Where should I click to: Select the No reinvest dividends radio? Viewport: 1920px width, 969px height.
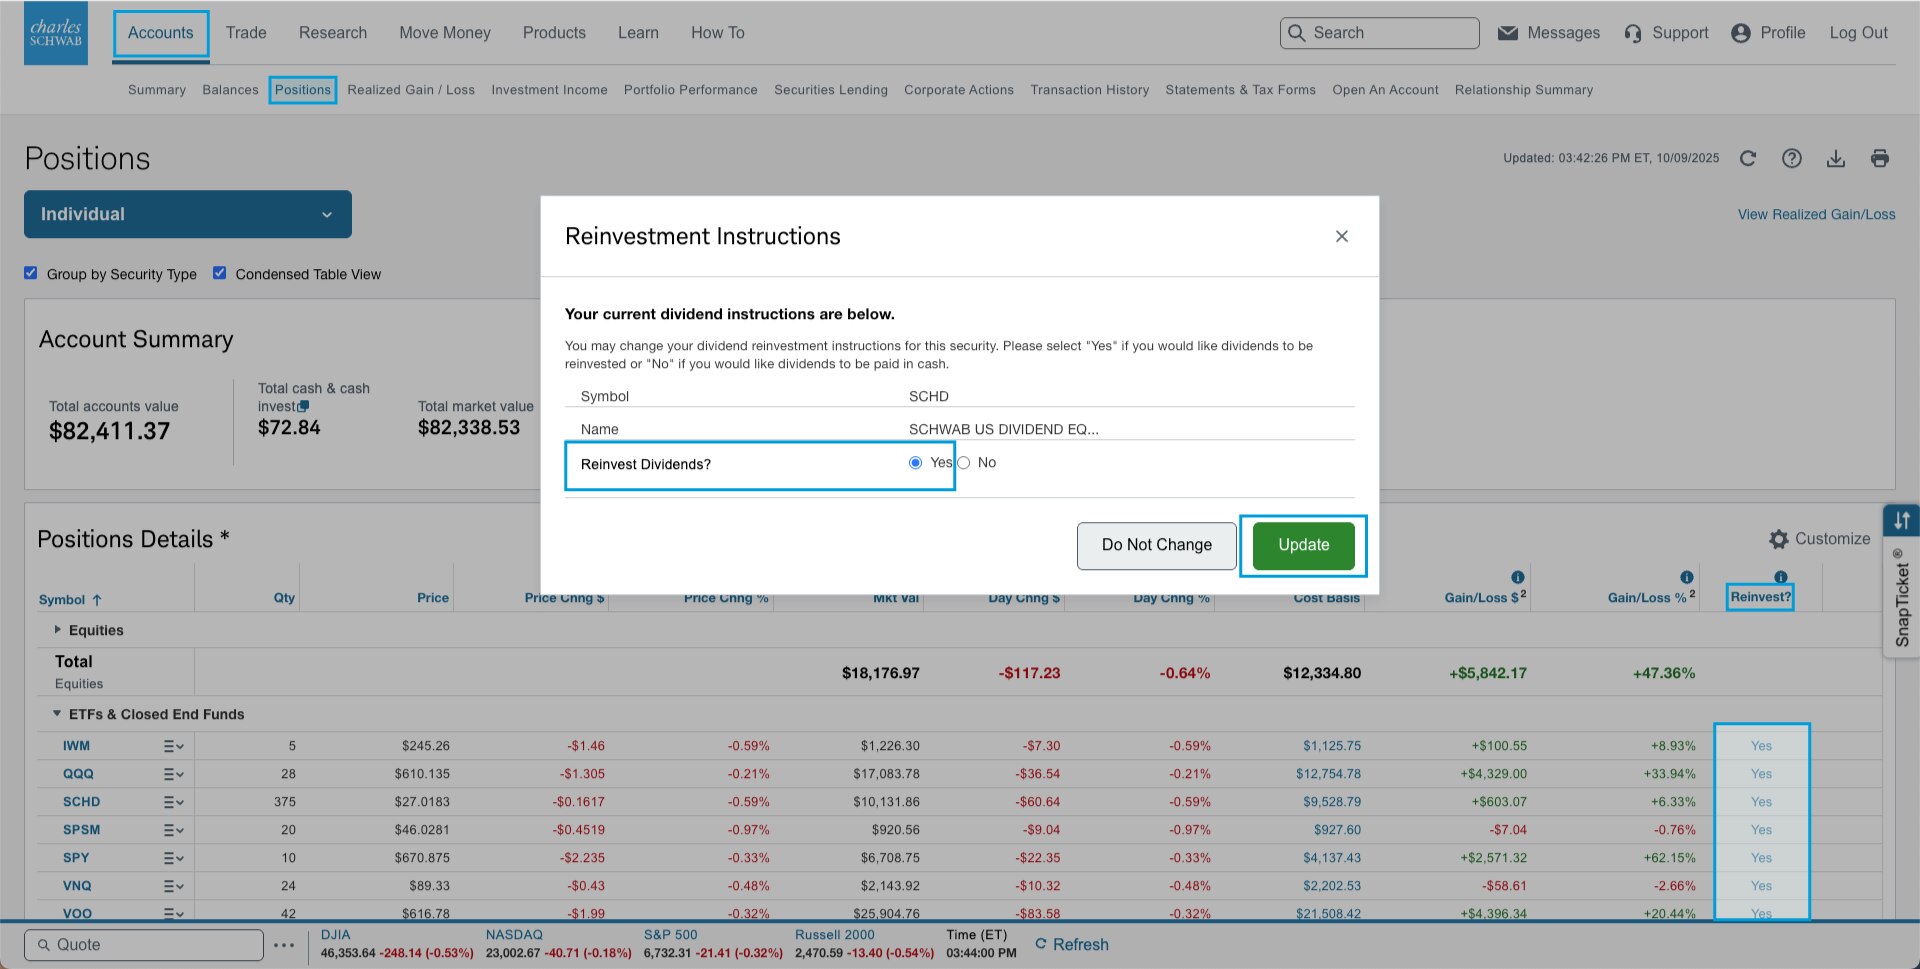click(x=964, y=463)
